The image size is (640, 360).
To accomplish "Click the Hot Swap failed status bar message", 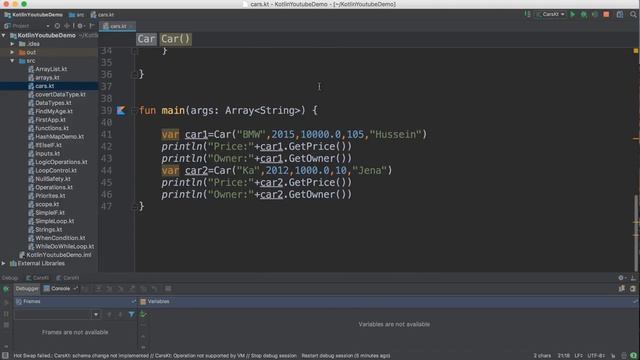I will pos(202,356).
